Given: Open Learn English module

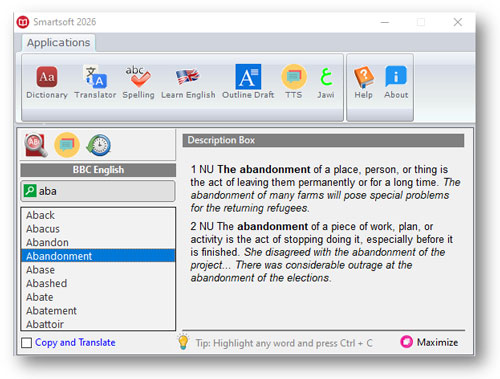Looking at the screenshot, I should tap(188, 82).
